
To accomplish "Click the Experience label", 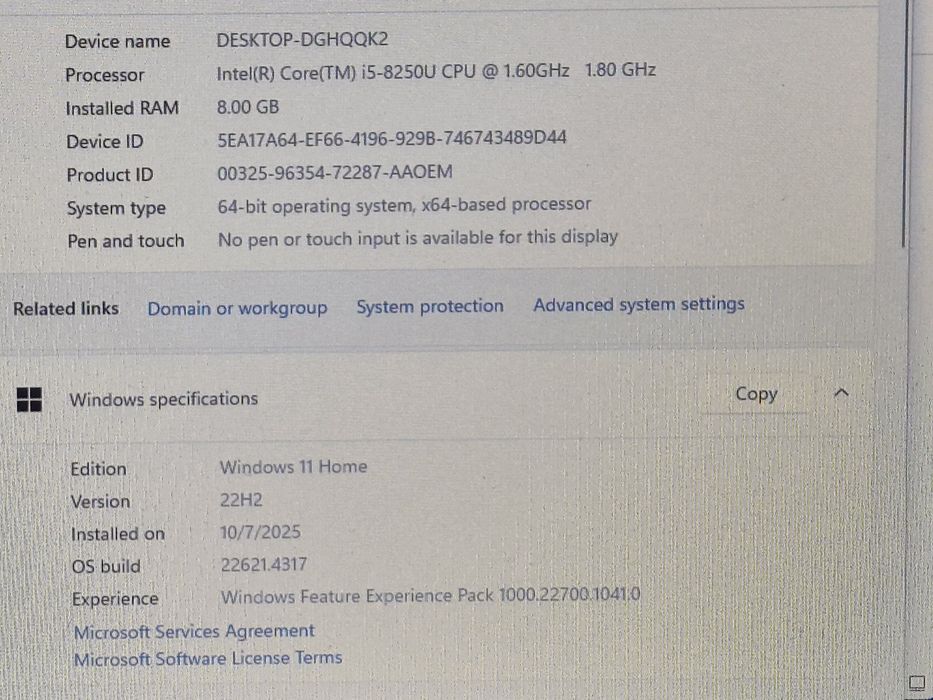I will 115,599.
